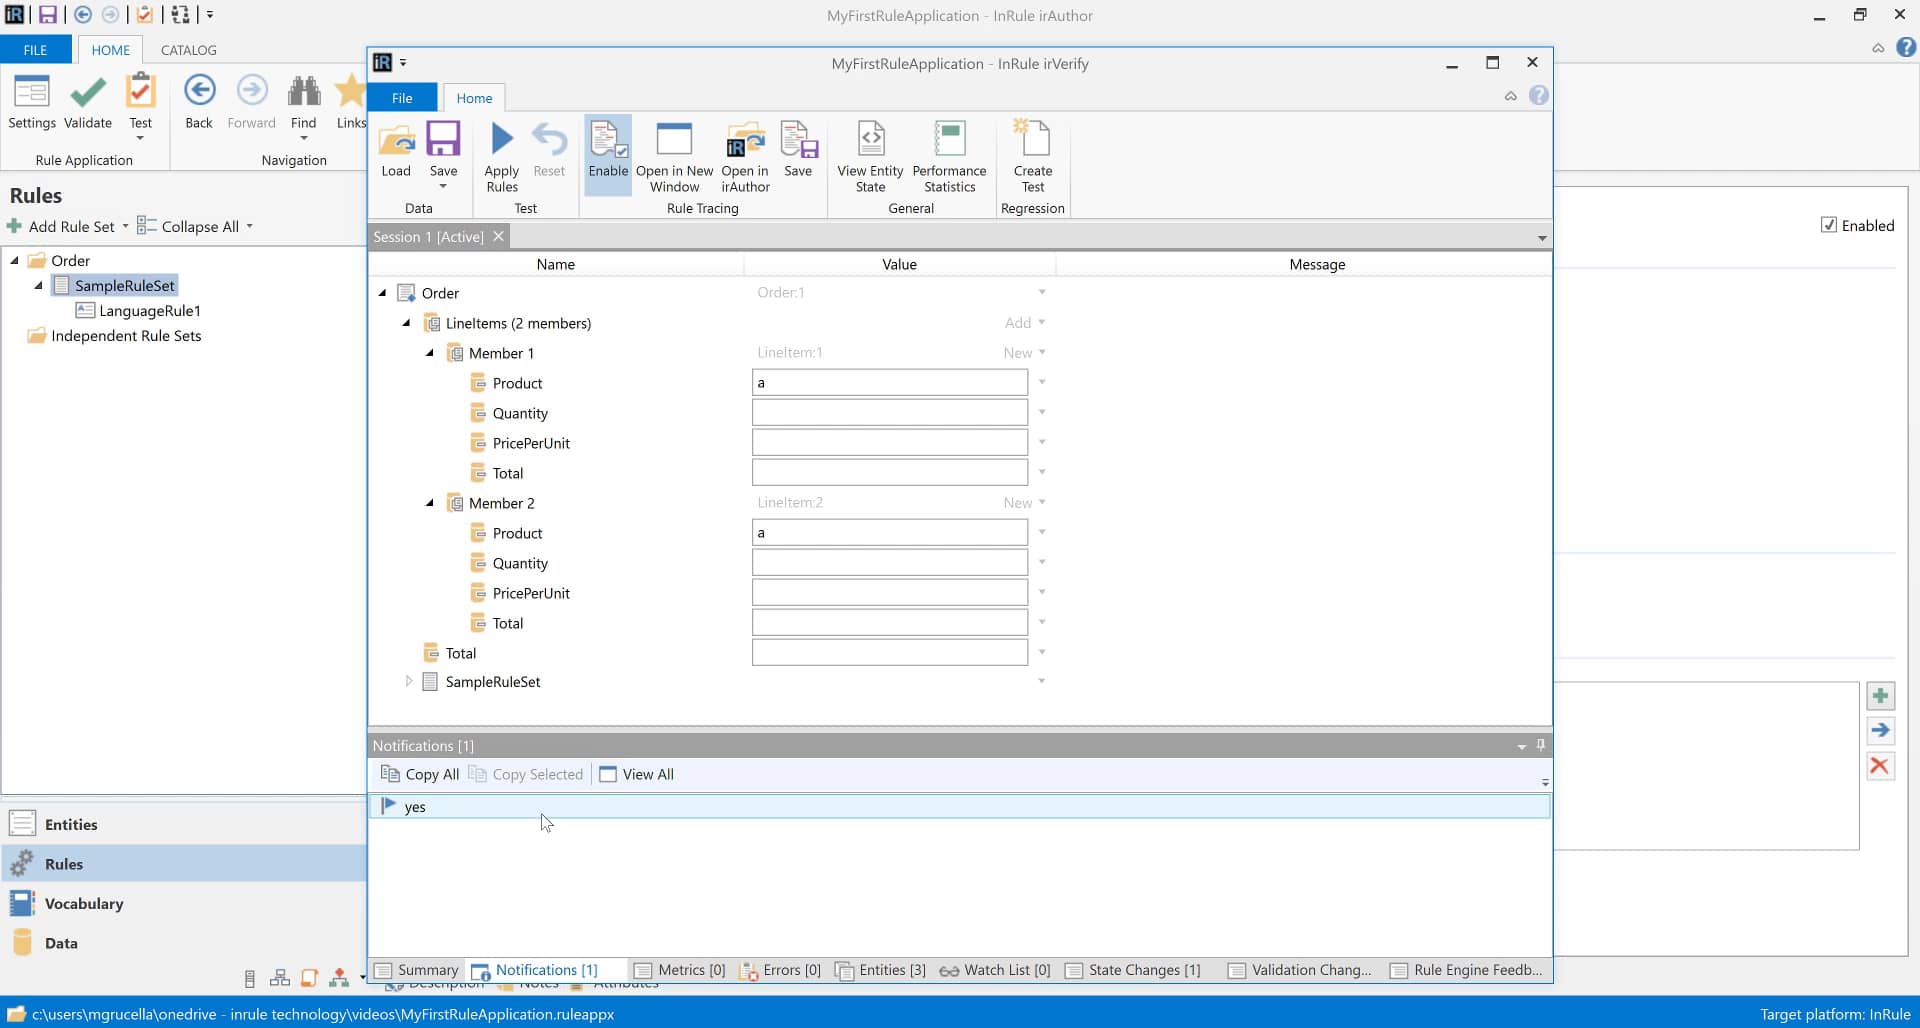Click Open in irAuthor icon
Screen dimensions: 1920x1028
coord(745,141)
